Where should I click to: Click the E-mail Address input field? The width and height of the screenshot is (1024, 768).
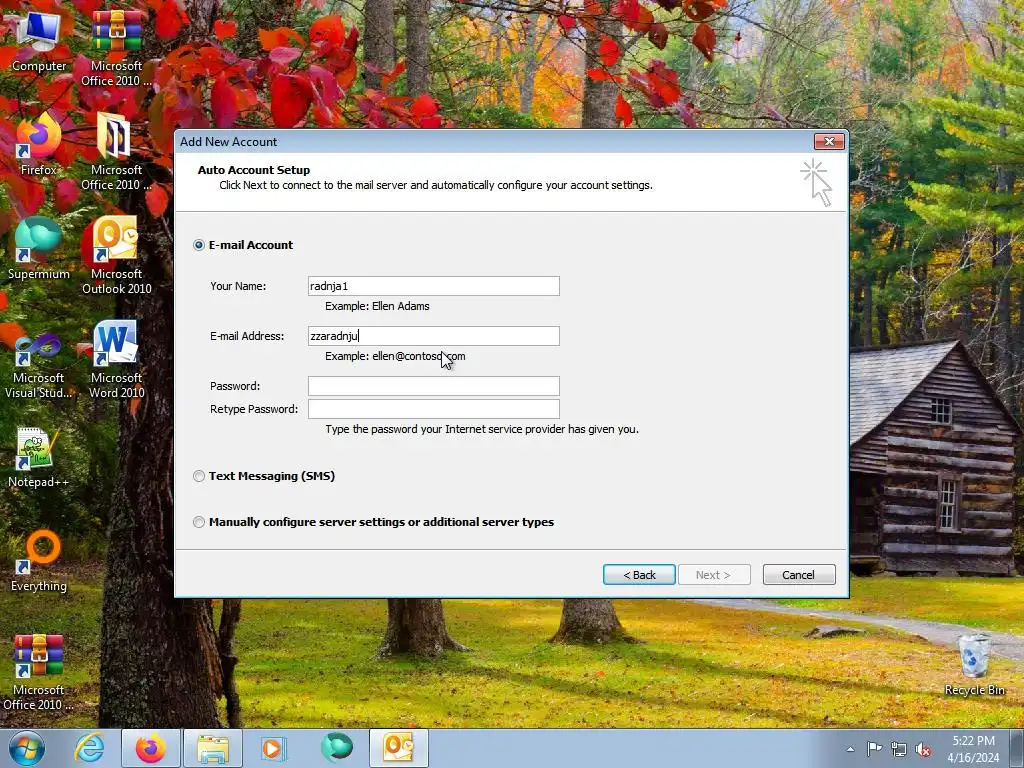coord(434,336)
